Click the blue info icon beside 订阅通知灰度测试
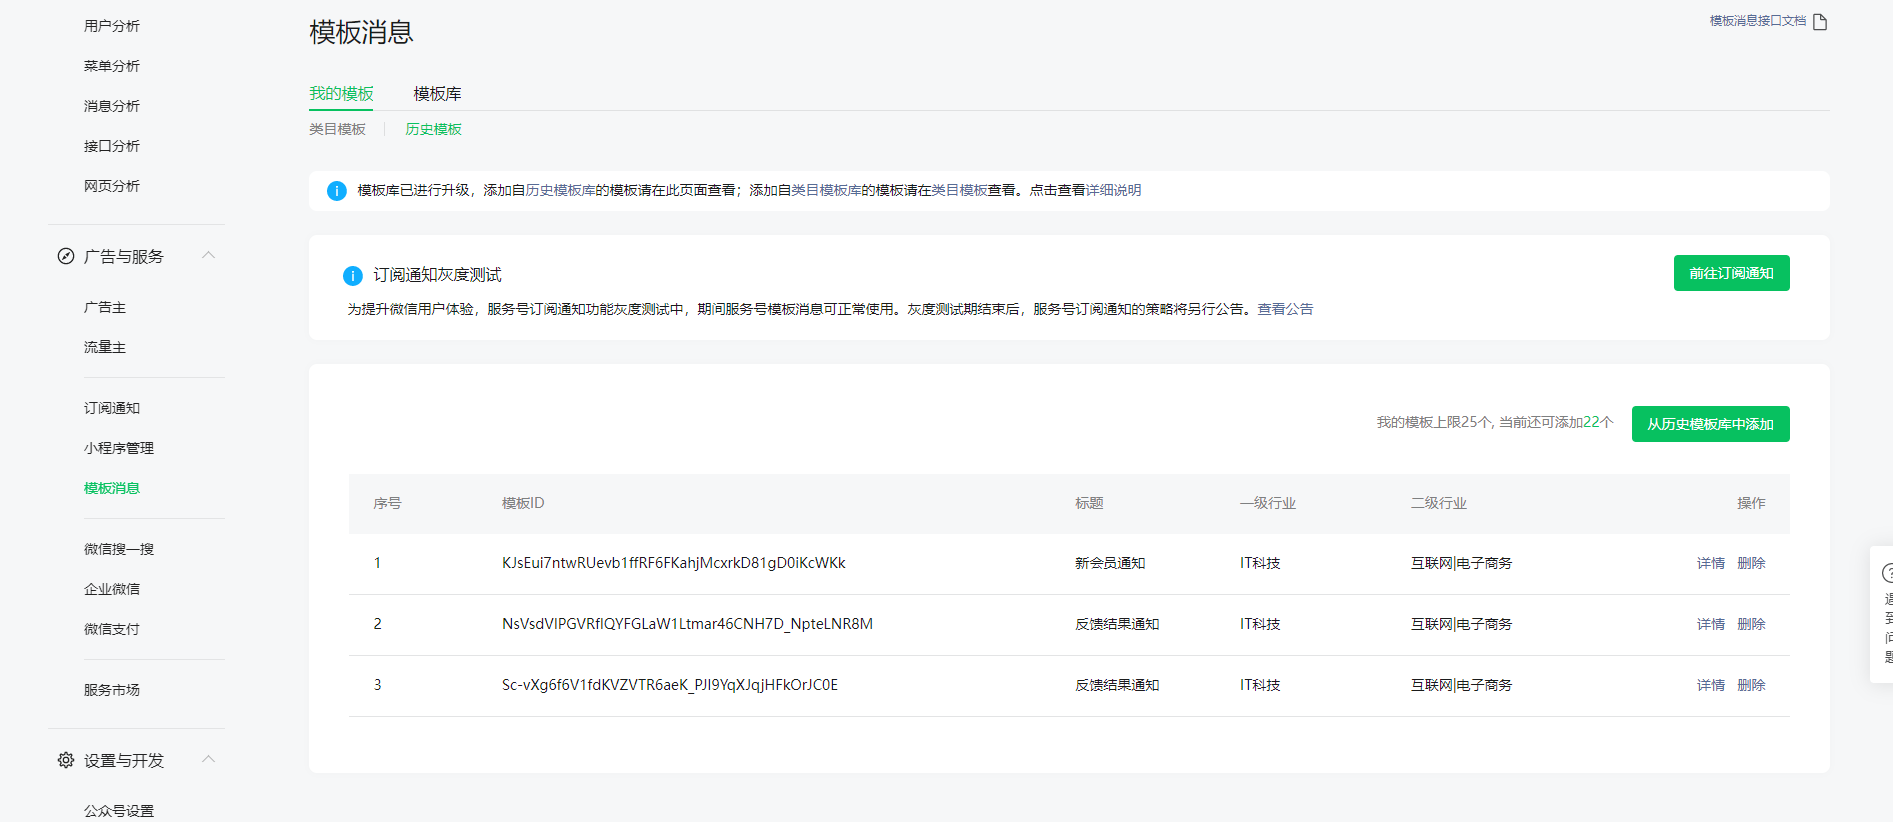The width and height of the screenshot is (1893, 822). coord(353,276)
